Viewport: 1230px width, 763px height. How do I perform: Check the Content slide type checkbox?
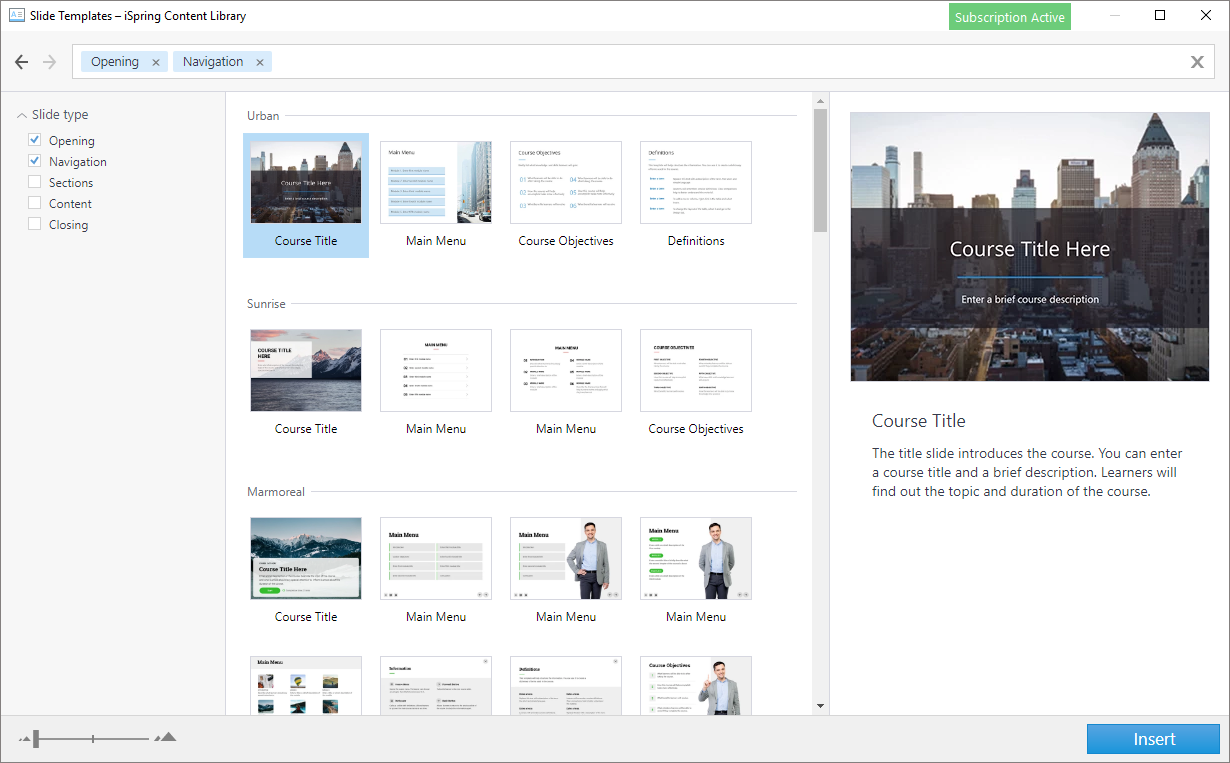tap(36, 203)
